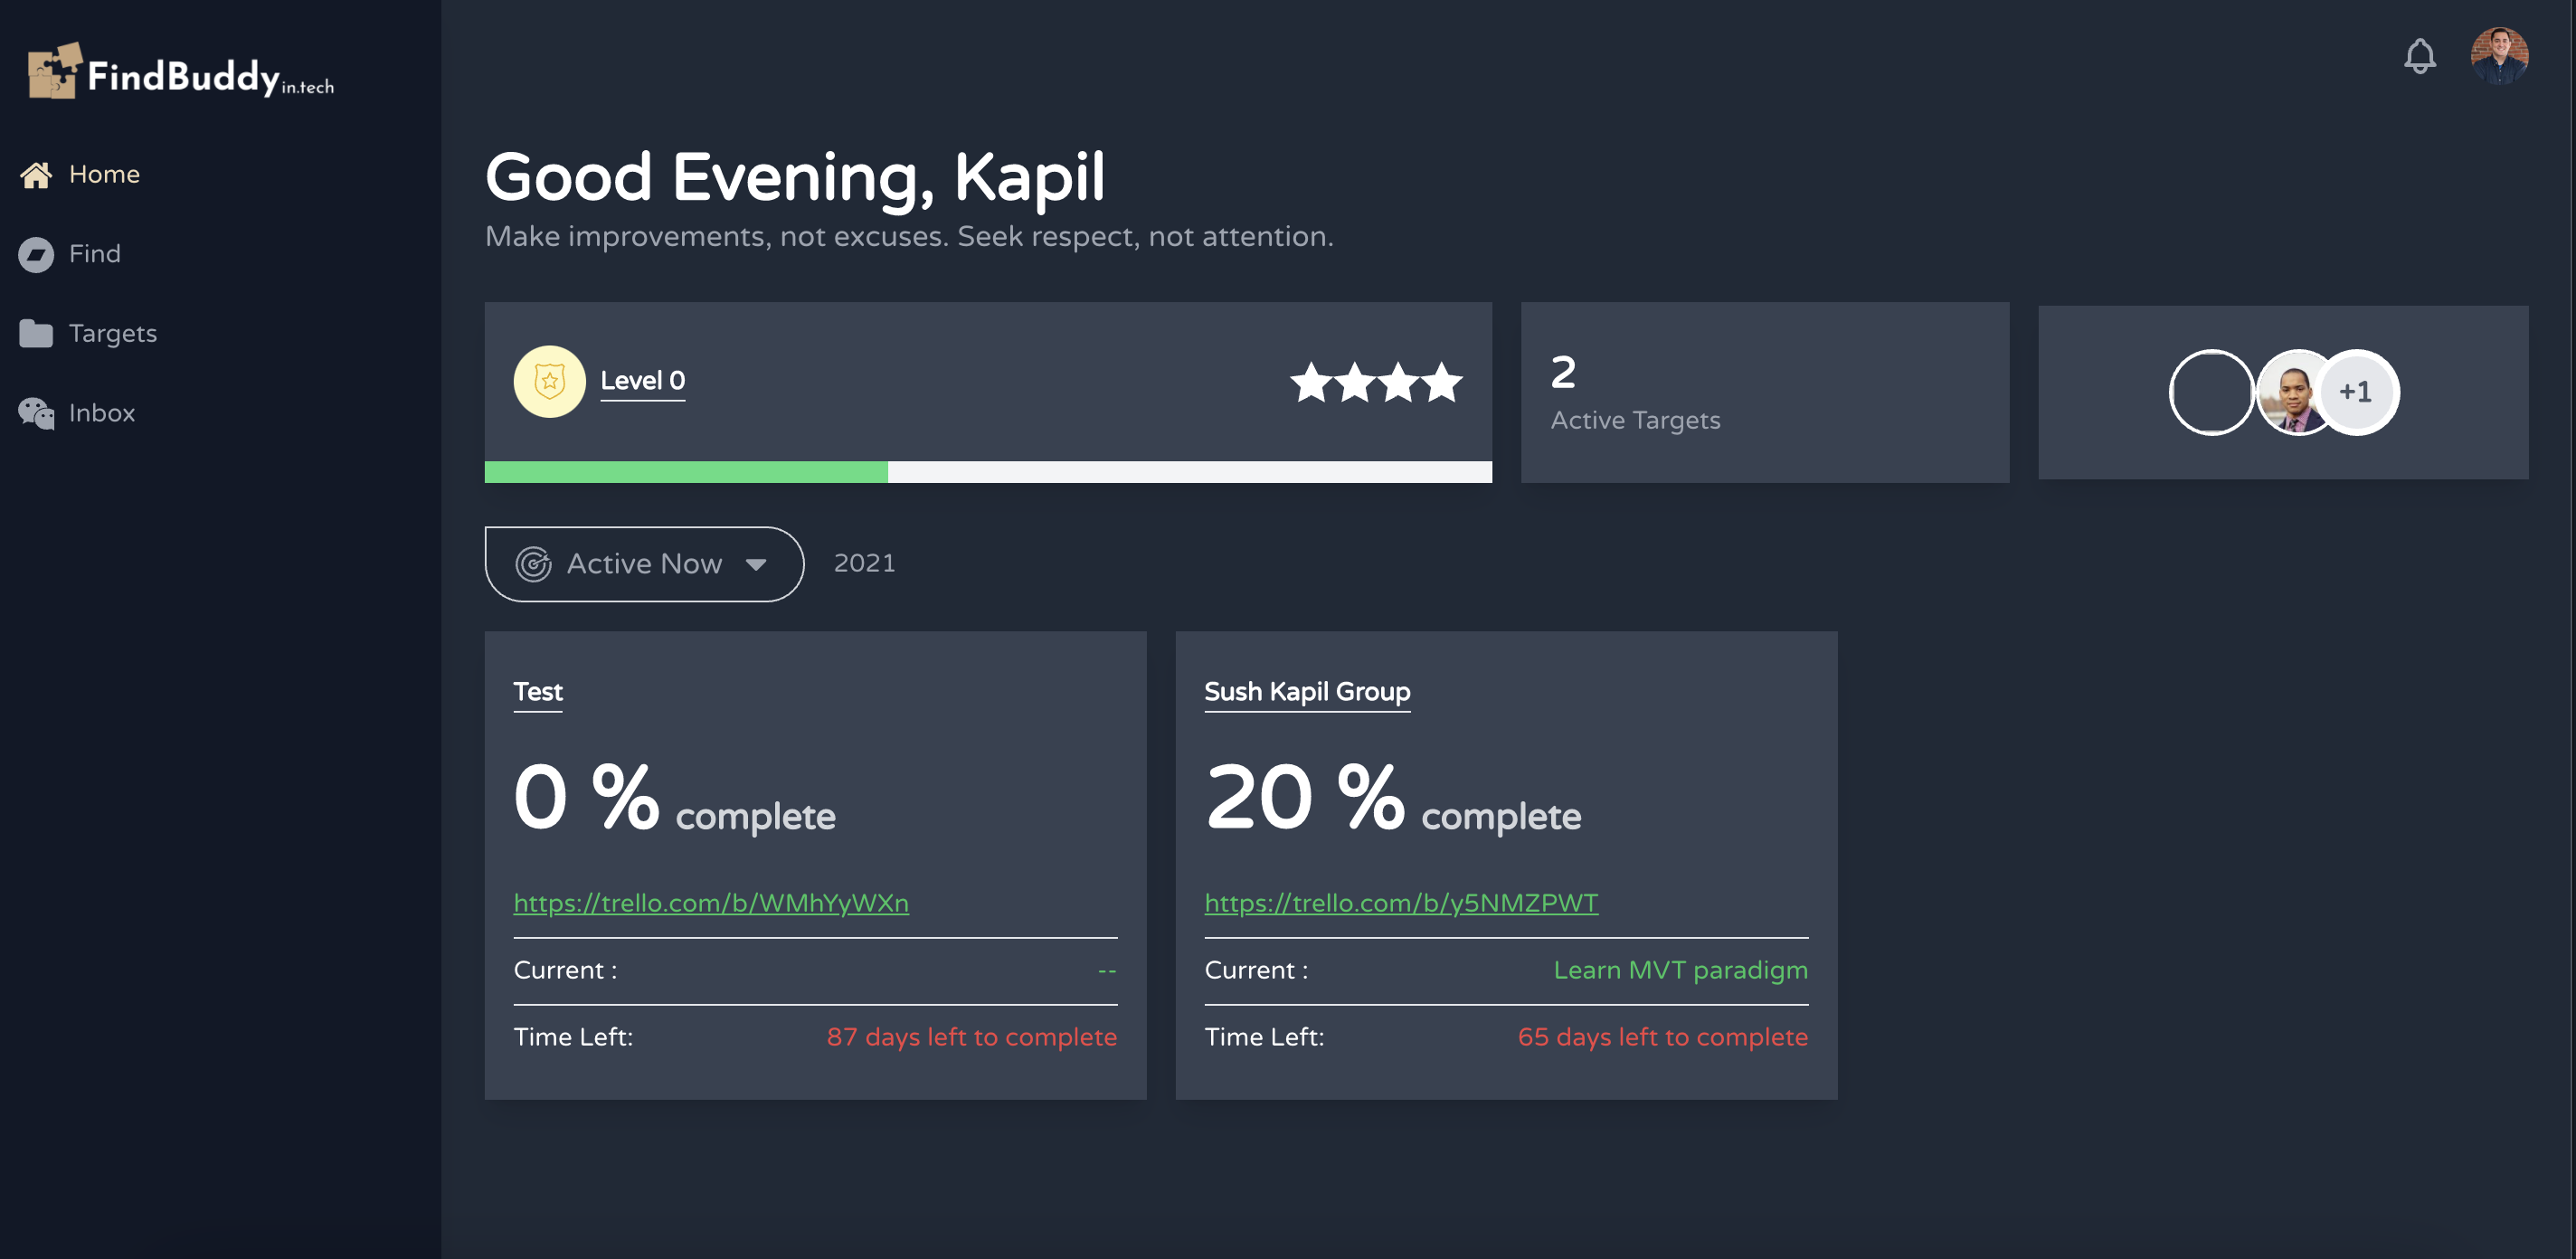The image size is (2576, 1259).
Task: Open the user profile avatar top right
Action: pos(2498,56)
